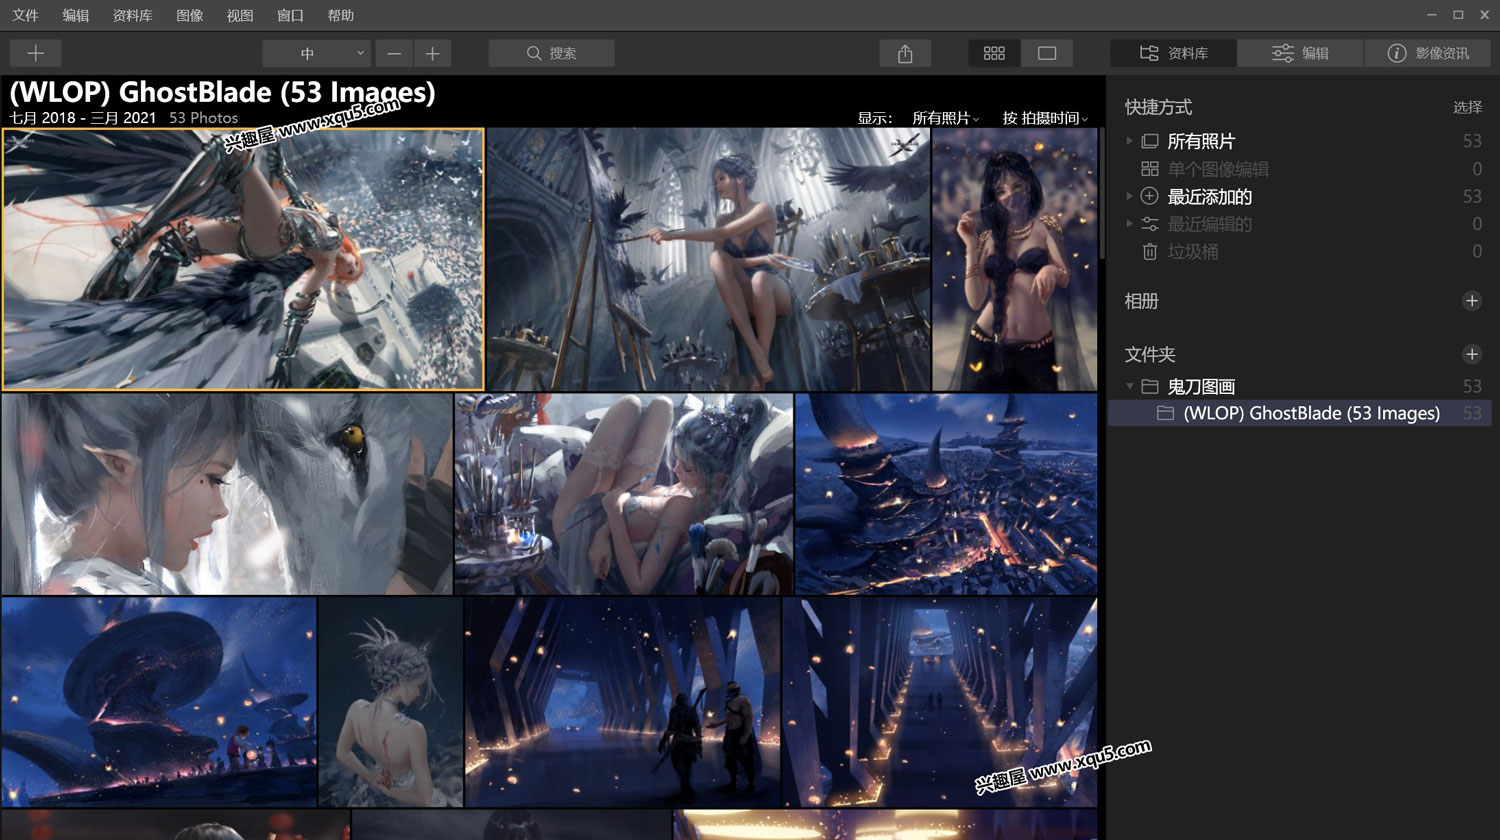This screenshot has width=1500, height=840.
Task: Collapse the 鬼刀图画 folder arrow
Action: 1129,386
